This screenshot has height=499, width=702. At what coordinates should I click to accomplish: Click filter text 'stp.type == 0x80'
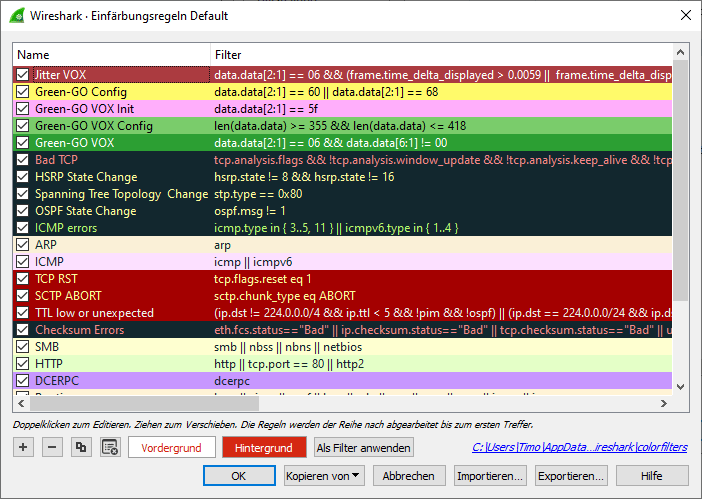tap(258, 194)
